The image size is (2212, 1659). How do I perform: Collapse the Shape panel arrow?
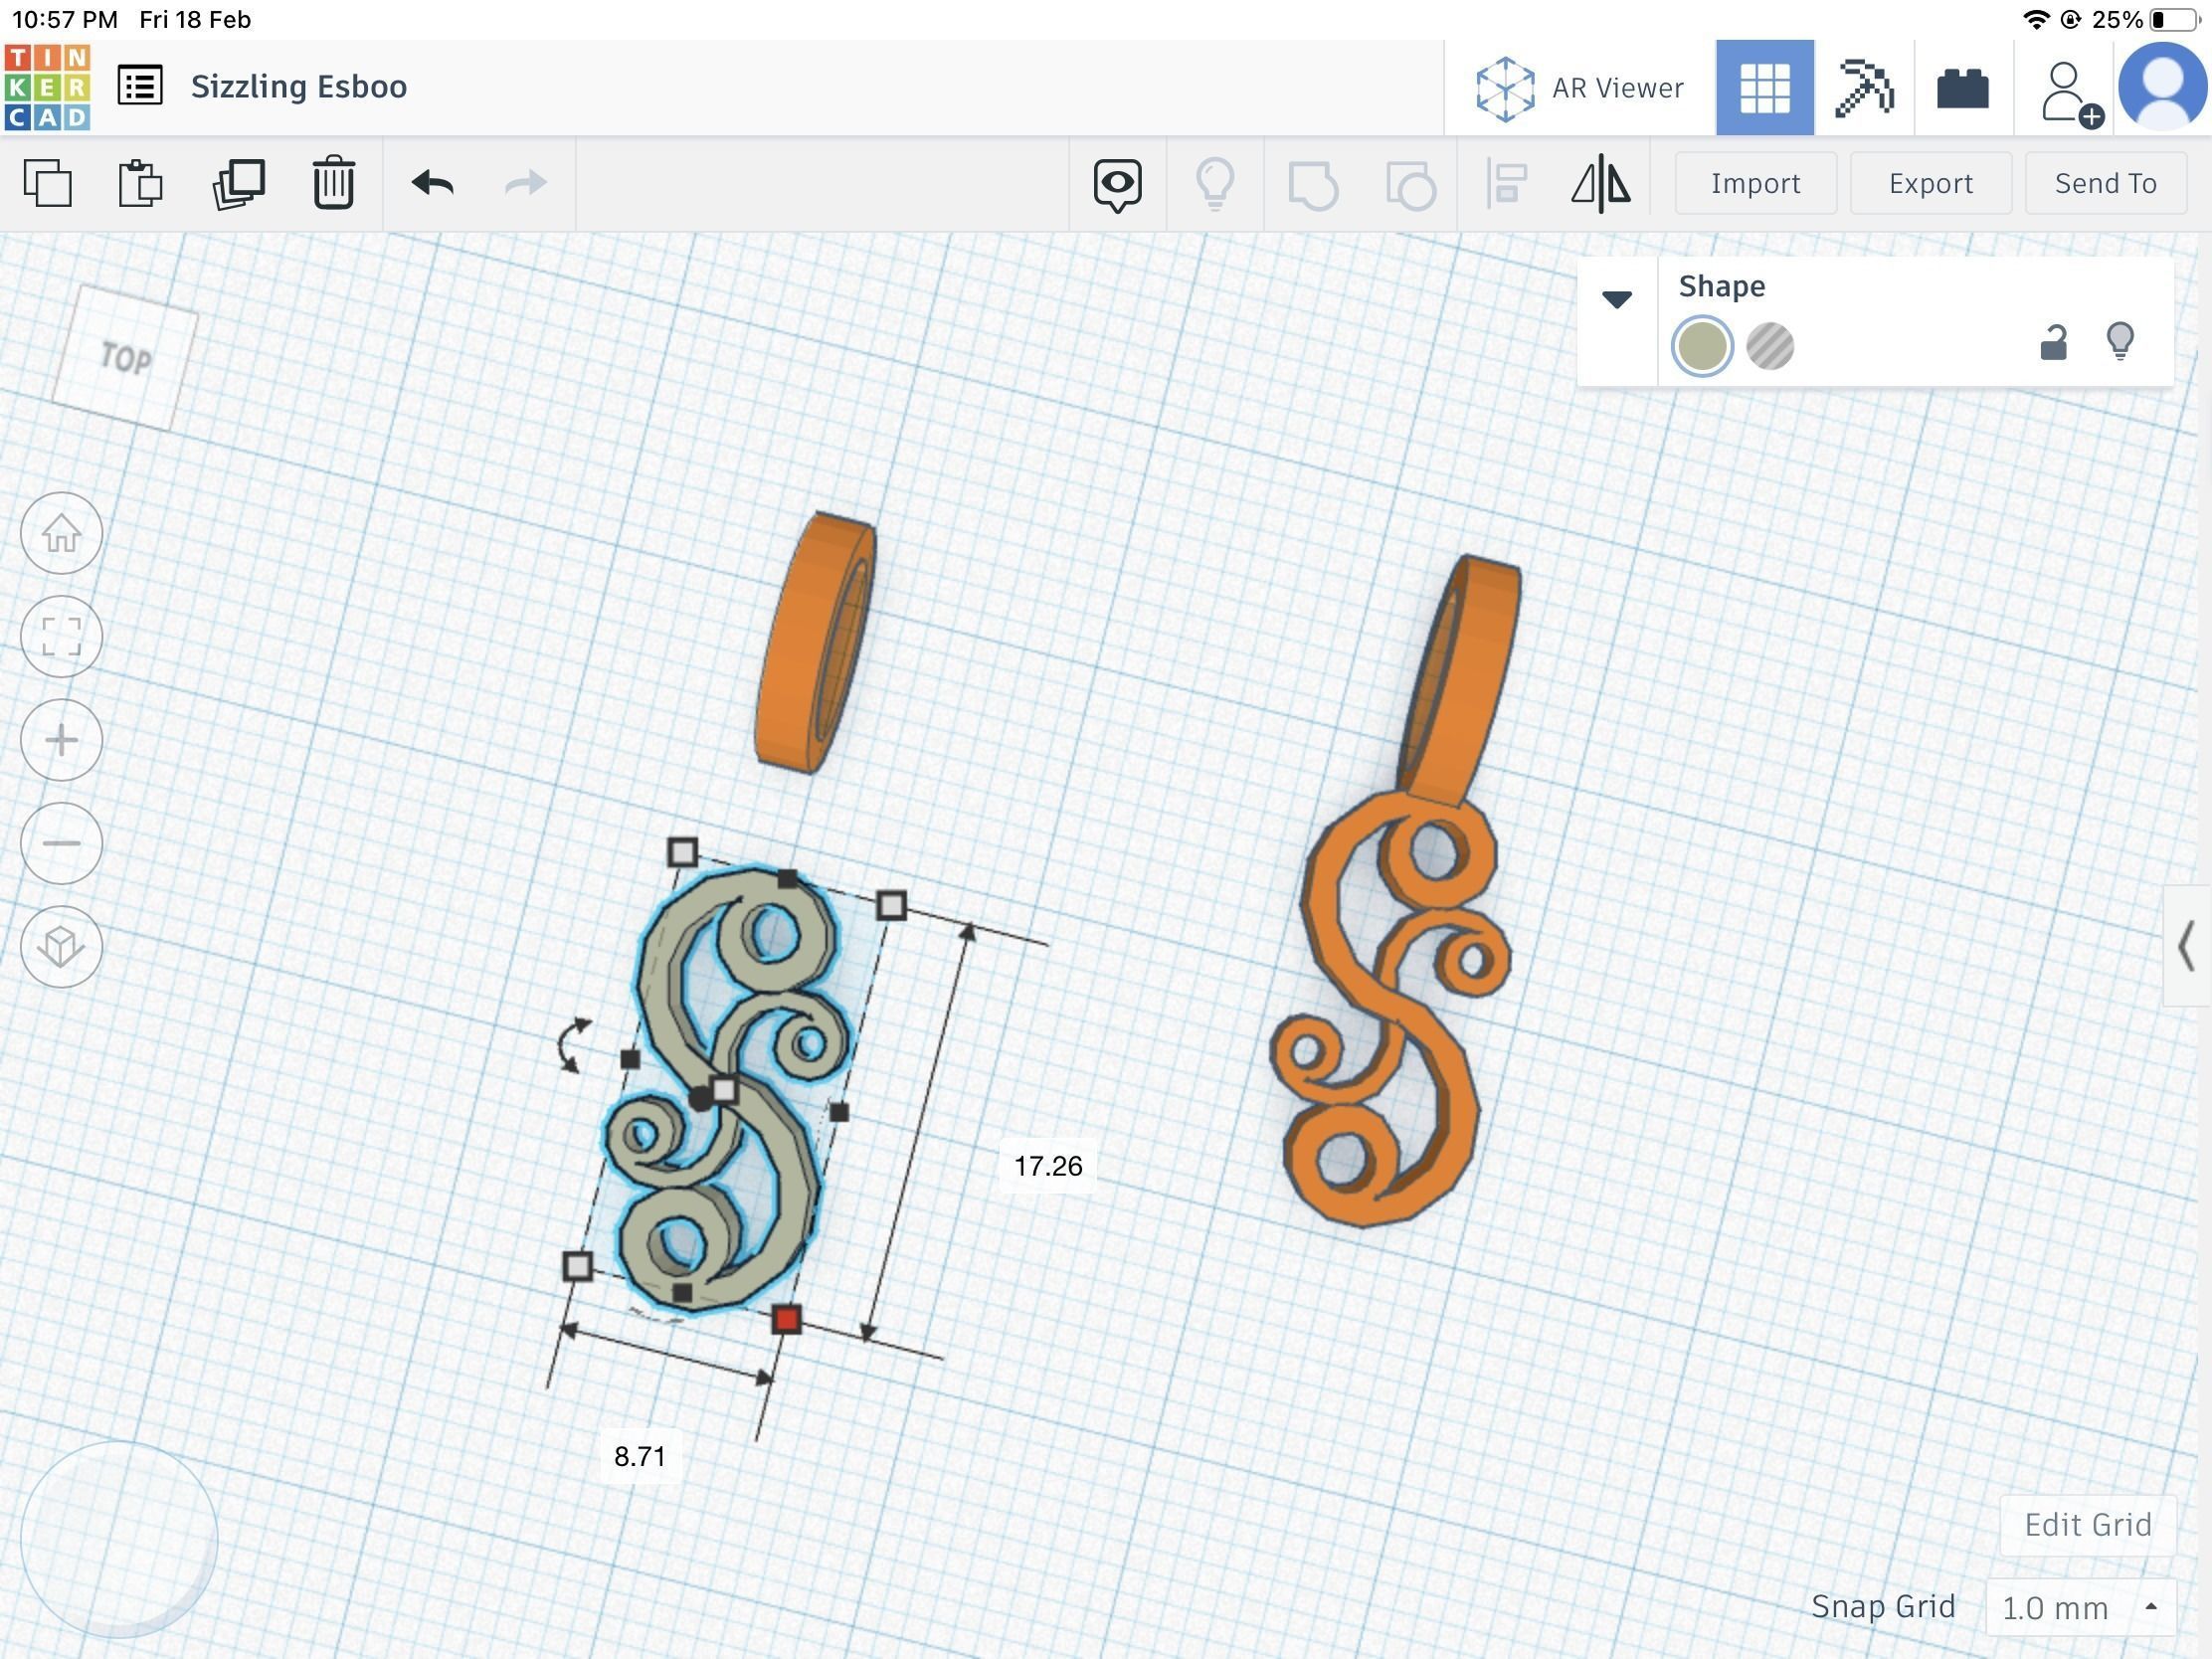click(1617, 299)
